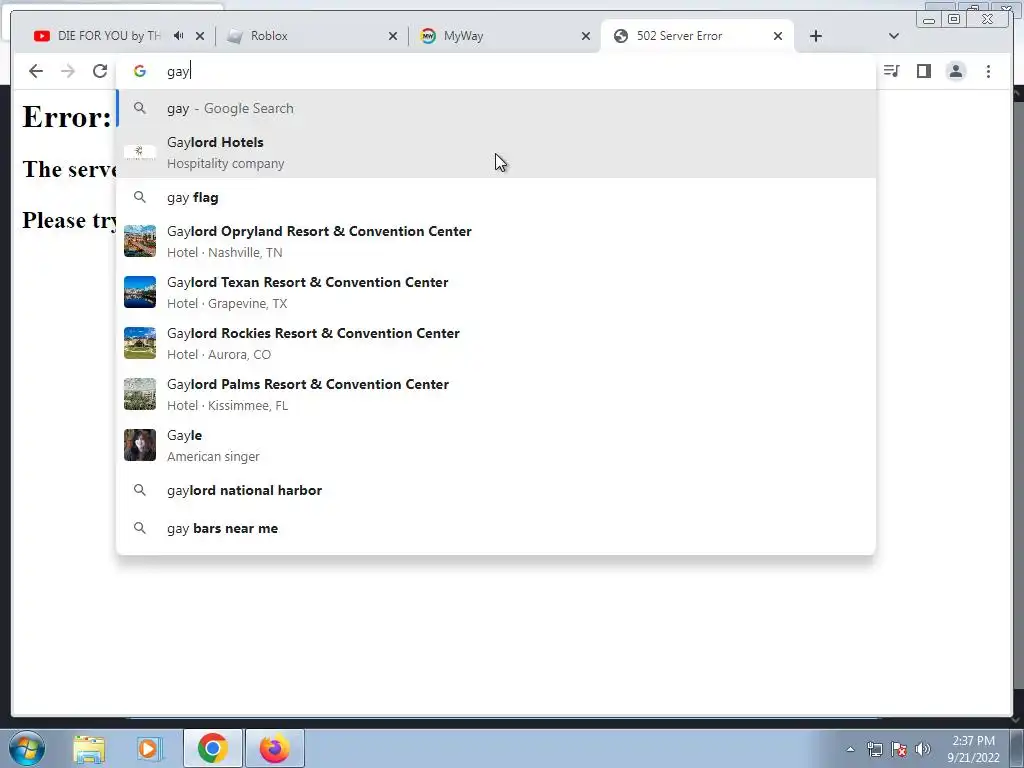Click the network tray icon

[x=874, y=749]
